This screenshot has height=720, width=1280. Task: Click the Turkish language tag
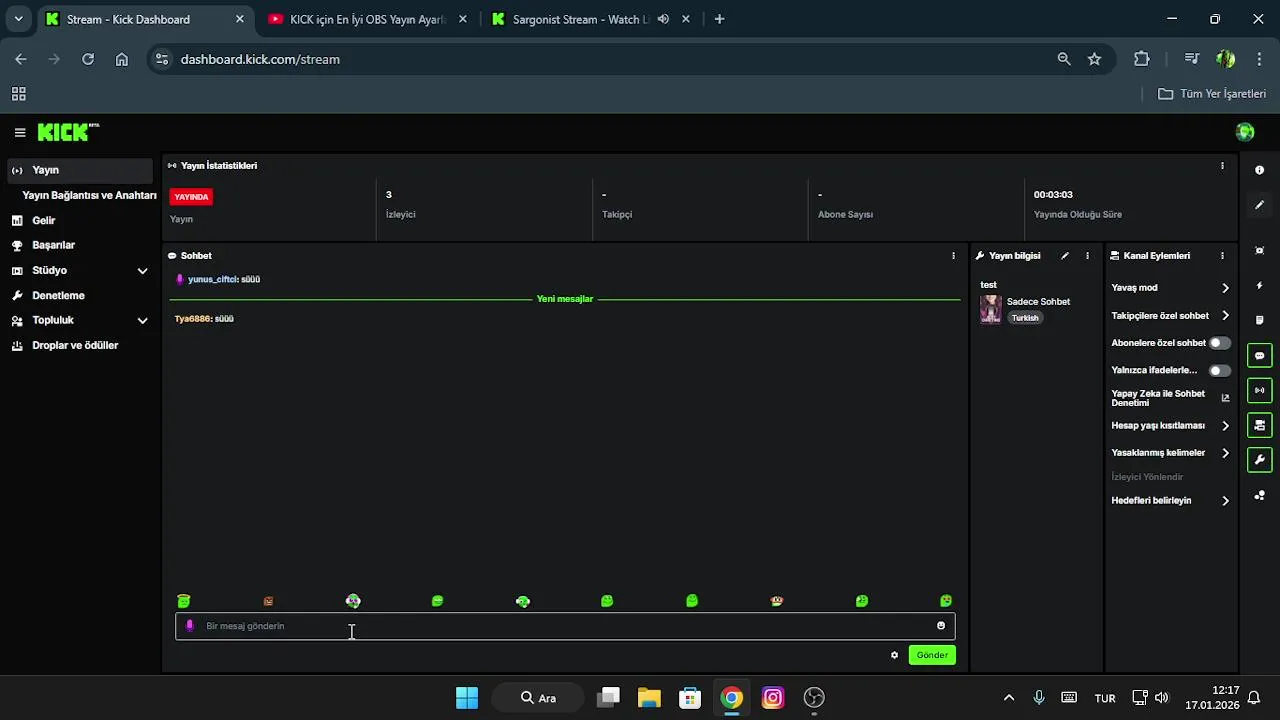tap(1025, 318)
